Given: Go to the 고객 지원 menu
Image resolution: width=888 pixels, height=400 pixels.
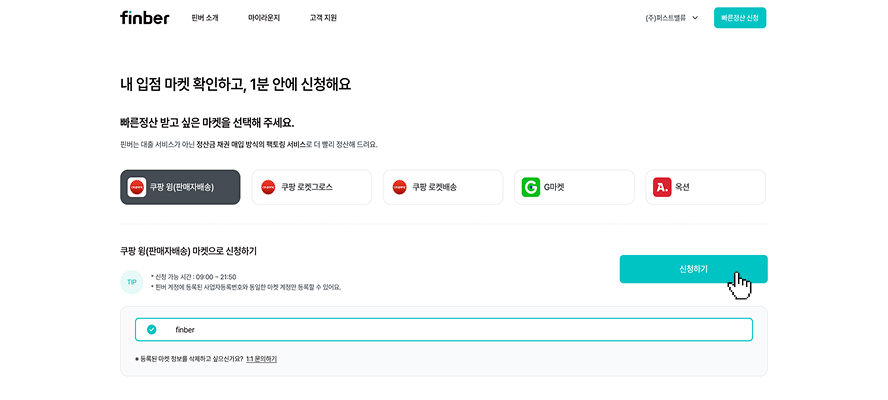Looking at the screenshot, I should click(x=323, y=18).
